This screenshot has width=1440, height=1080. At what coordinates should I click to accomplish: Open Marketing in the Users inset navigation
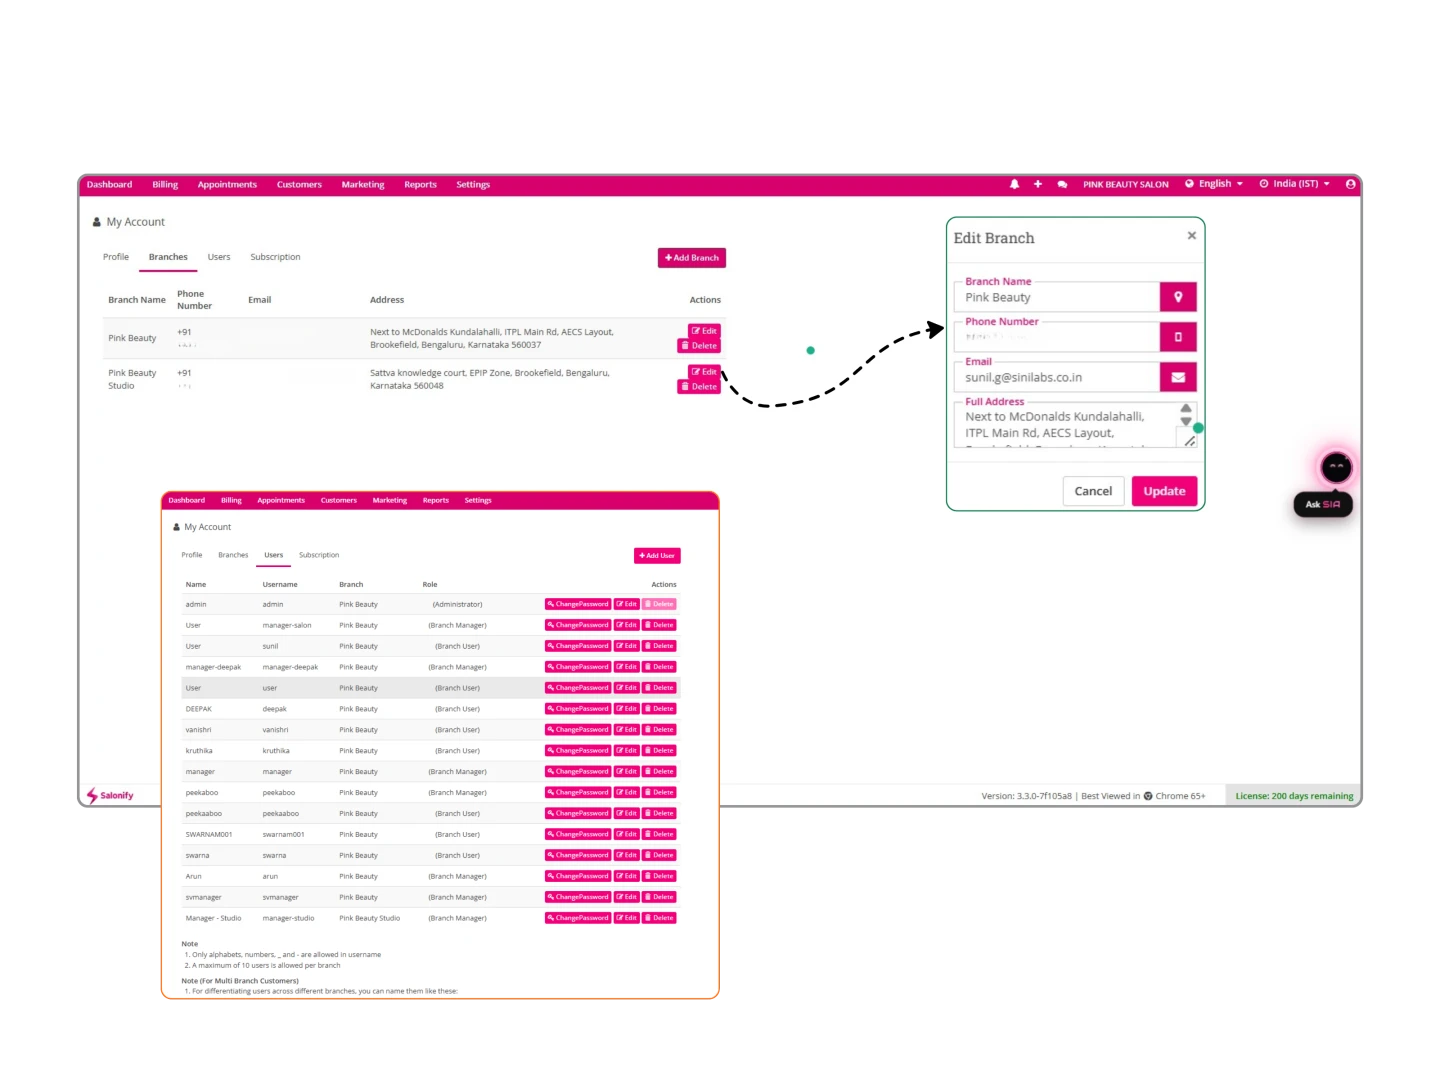point(390,500)
